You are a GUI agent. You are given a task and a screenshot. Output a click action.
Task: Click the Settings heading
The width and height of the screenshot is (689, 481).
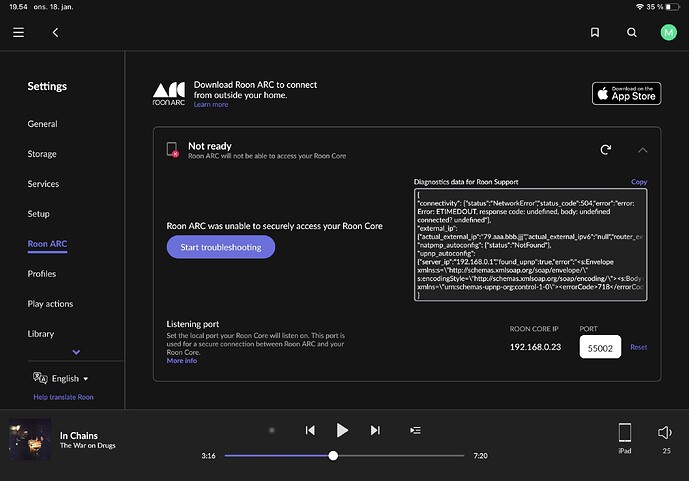tap(47, 86)
